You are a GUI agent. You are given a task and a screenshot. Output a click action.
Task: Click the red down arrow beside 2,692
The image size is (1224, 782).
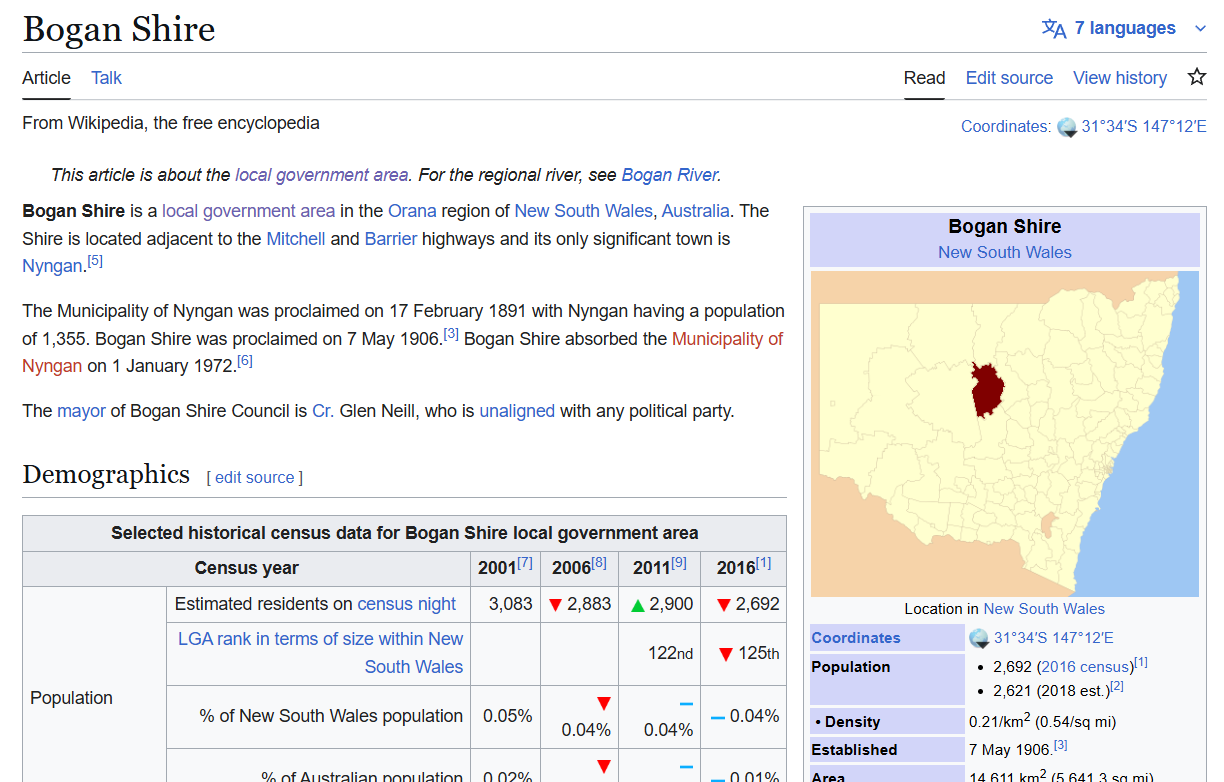[x=724, y=605]
